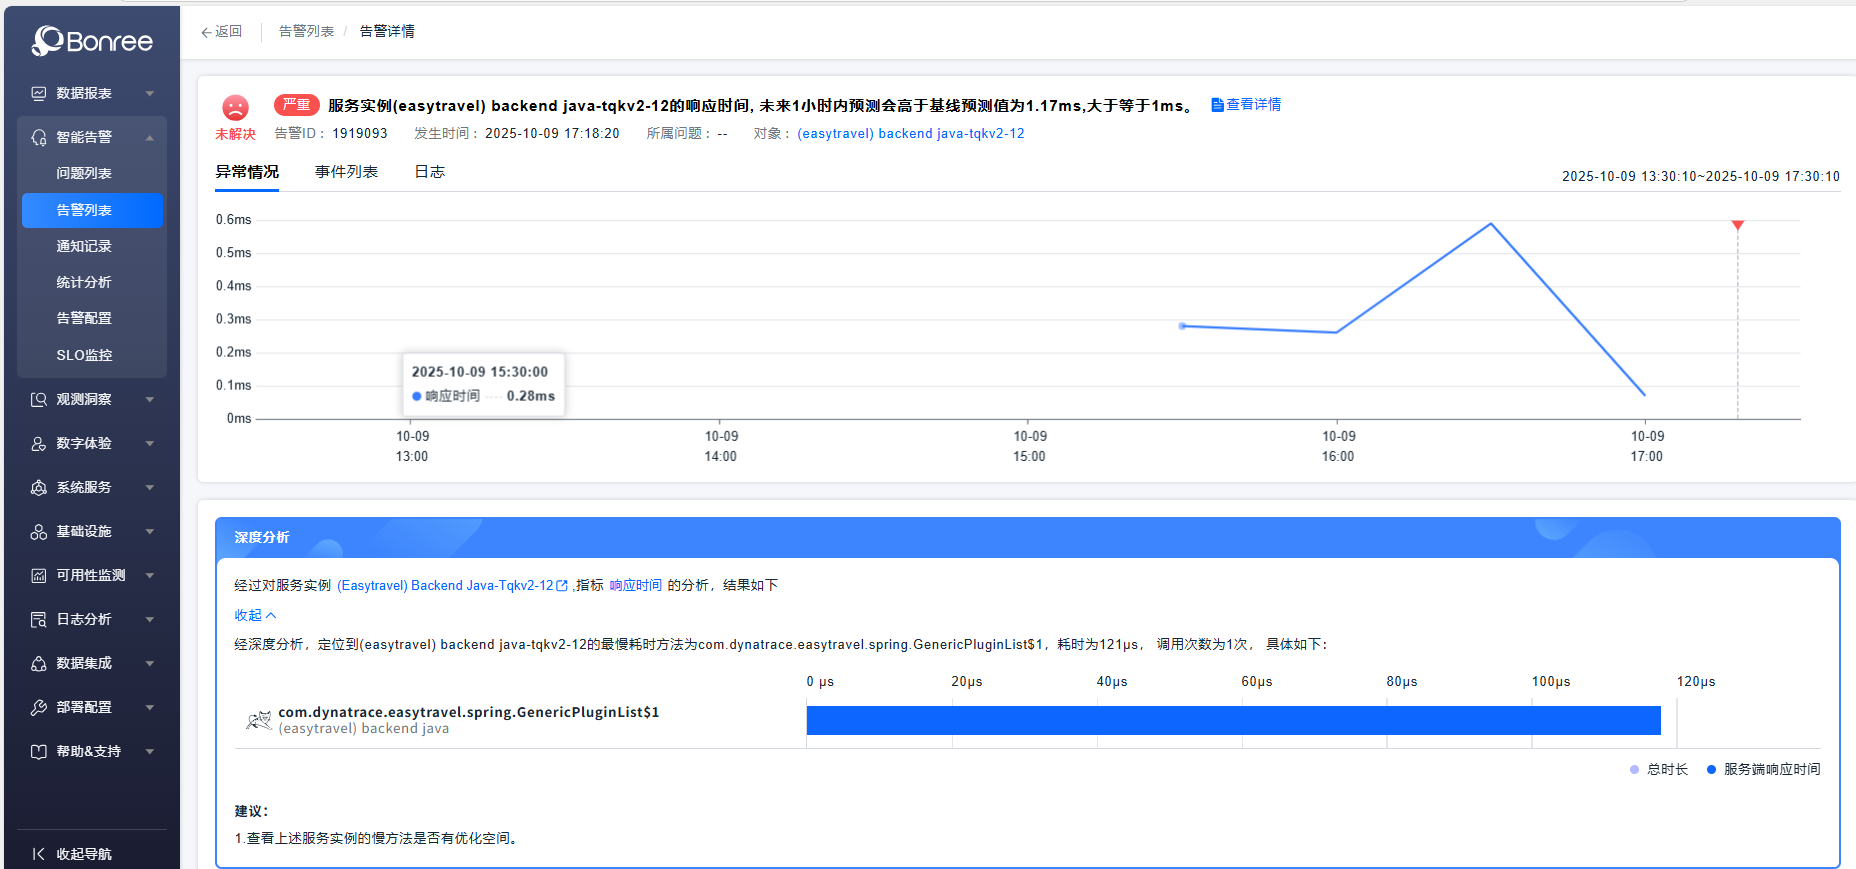1856x869 pixels.
Task: Click the method icon beside GenericPluginList$1
Action: [259, 720]
